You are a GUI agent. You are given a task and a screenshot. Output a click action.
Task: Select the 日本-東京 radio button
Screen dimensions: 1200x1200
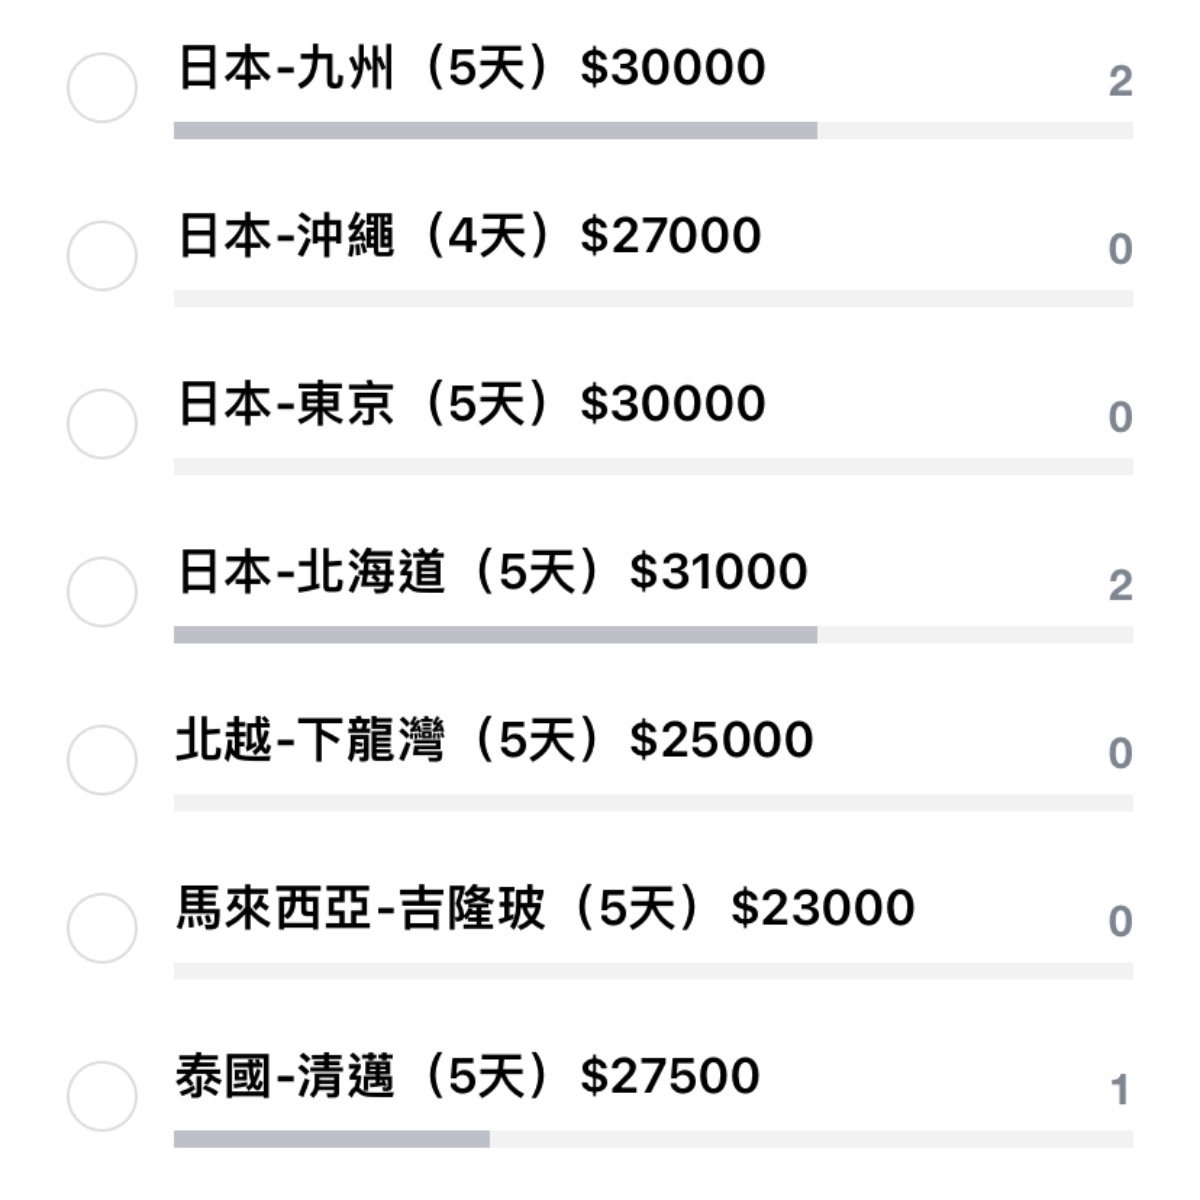tap(102, 424)
